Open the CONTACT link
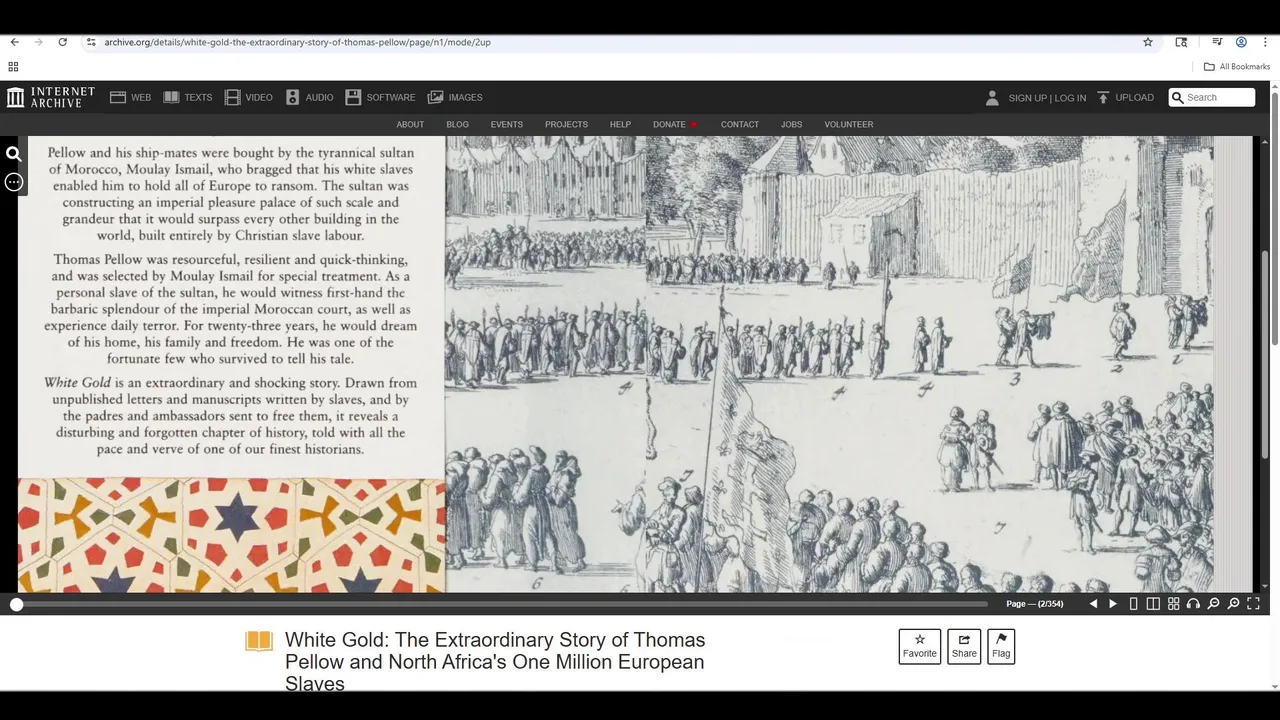This screenshot has width=1280, height=720. tap(740, 124)
